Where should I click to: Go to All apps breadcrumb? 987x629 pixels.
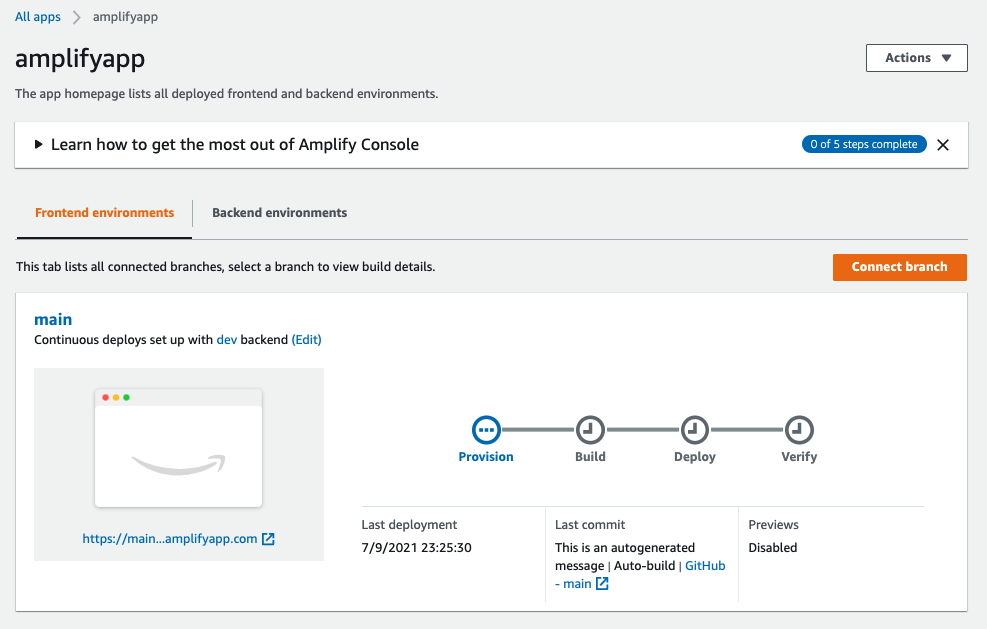coord(38,17)
